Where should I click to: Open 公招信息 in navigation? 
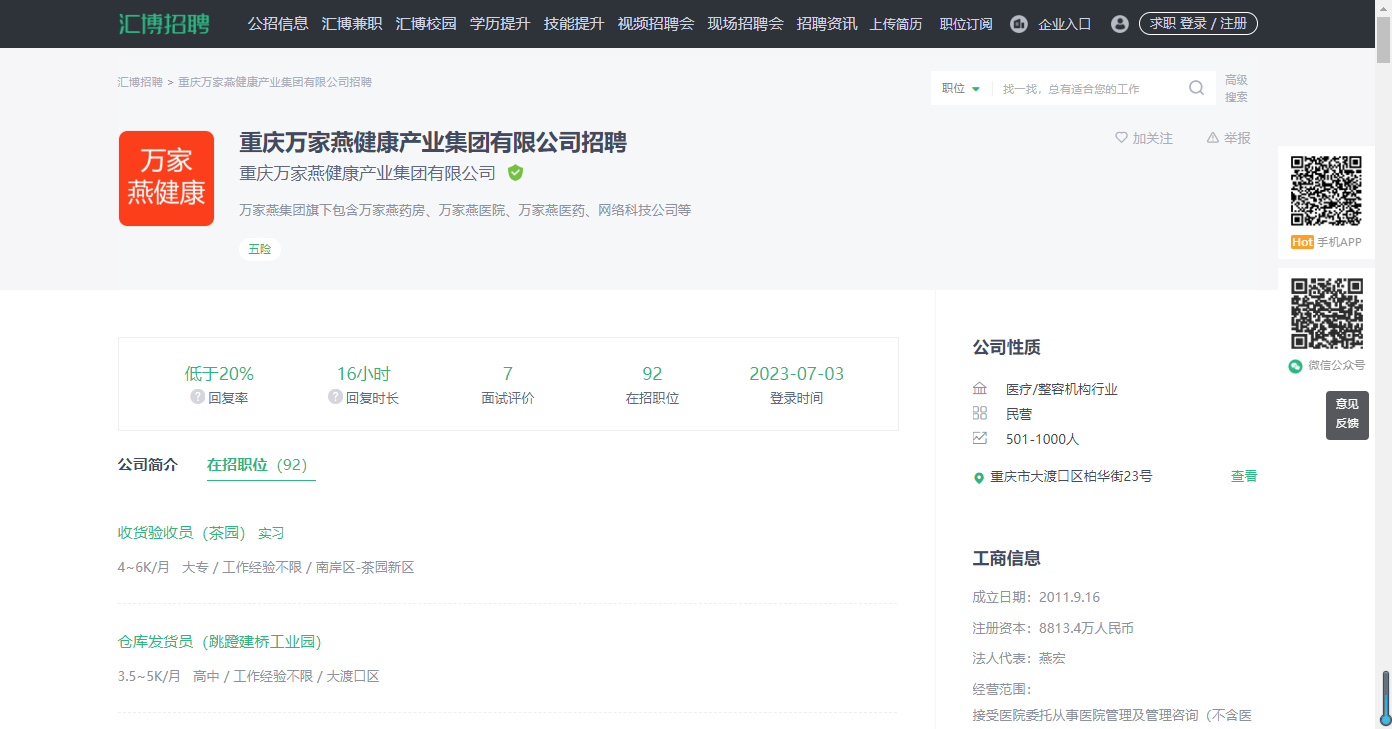278,24
